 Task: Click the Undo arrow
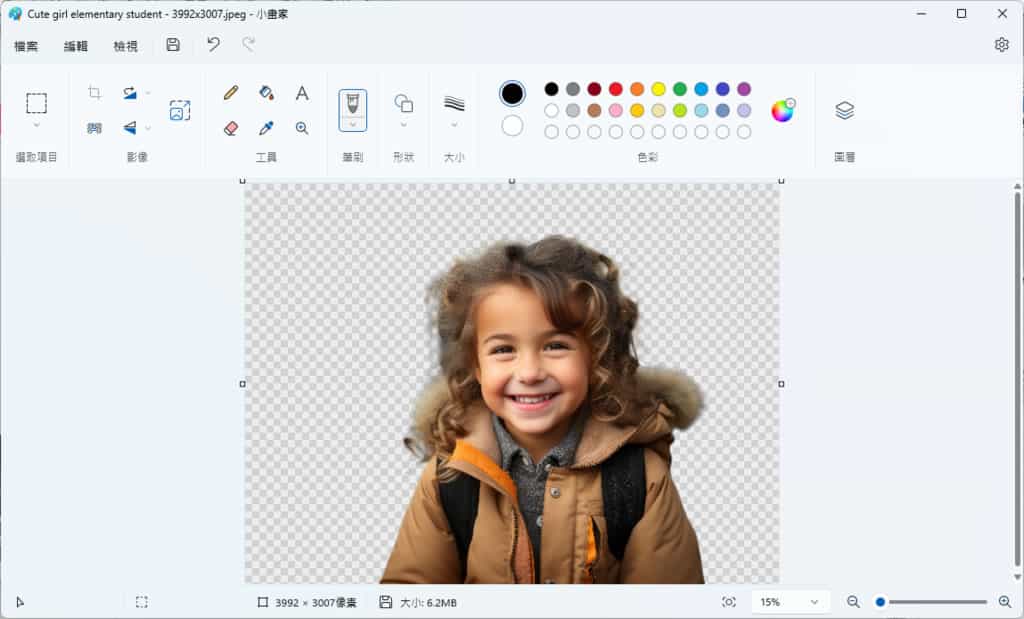[214, 44]
